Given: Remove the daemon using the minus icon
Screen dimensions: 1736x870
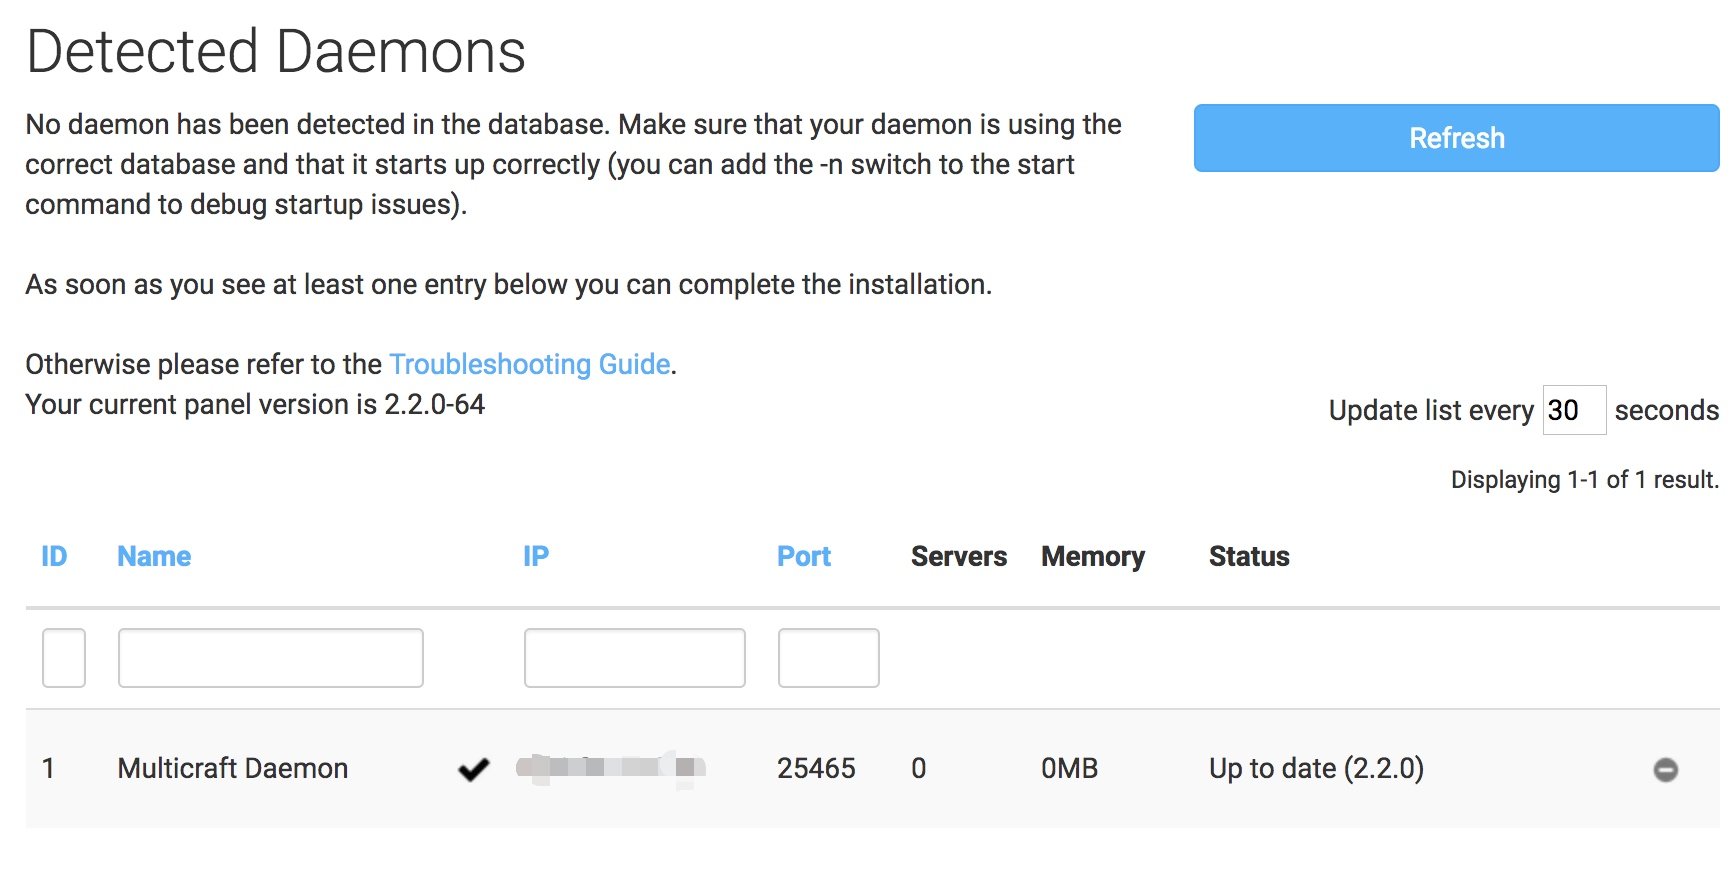Looking at the screenshot, I should [1665, 769].
